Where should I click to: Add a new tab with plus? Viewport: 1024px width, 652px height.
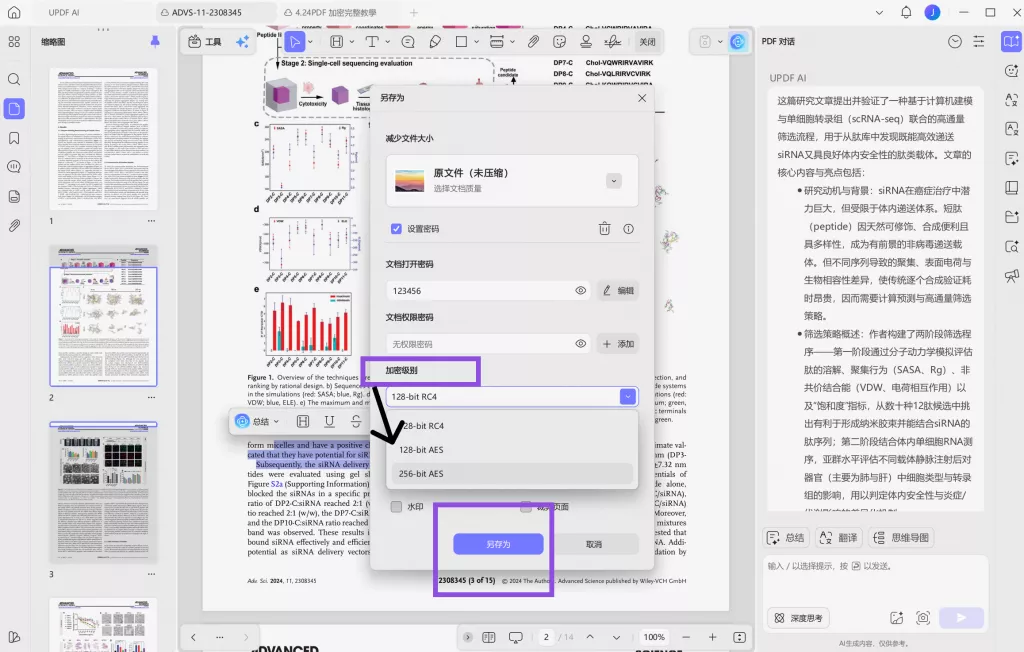pyautogui.click(x=413, y=12)
